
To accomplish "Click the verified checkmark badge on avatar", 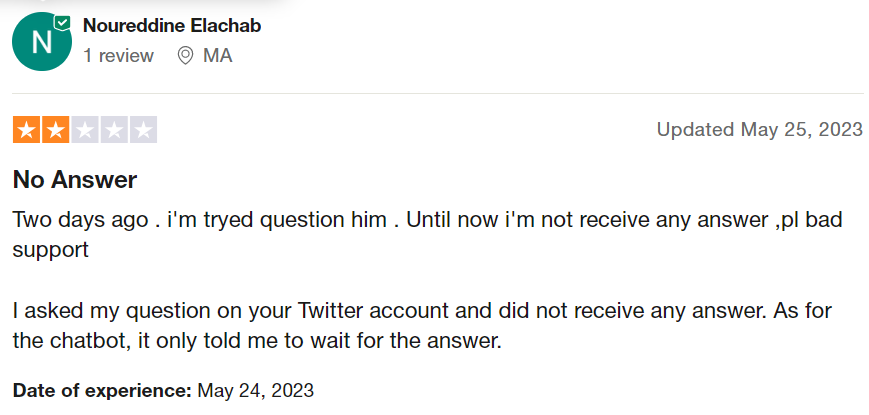I will pos(62,23).
